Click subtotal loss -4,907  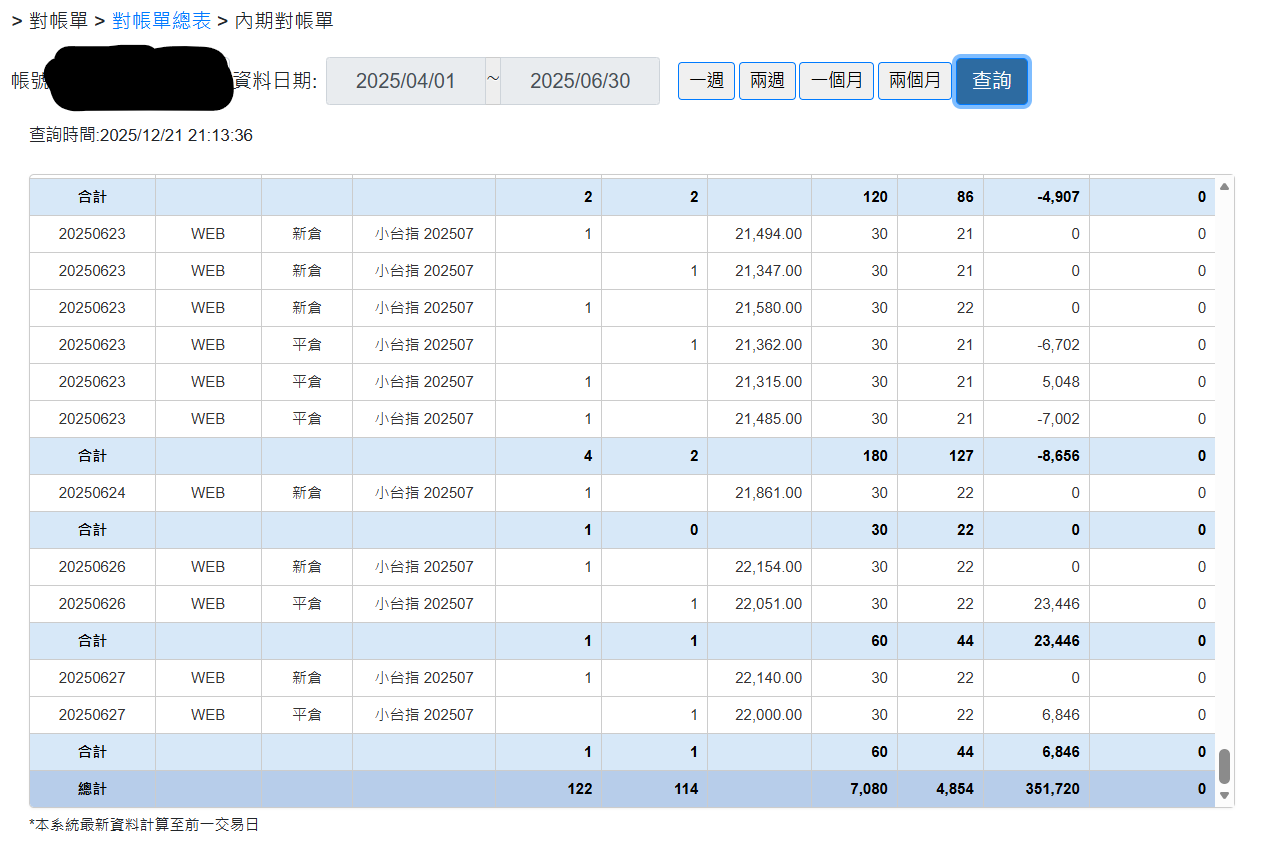[x=1057, y=197]
